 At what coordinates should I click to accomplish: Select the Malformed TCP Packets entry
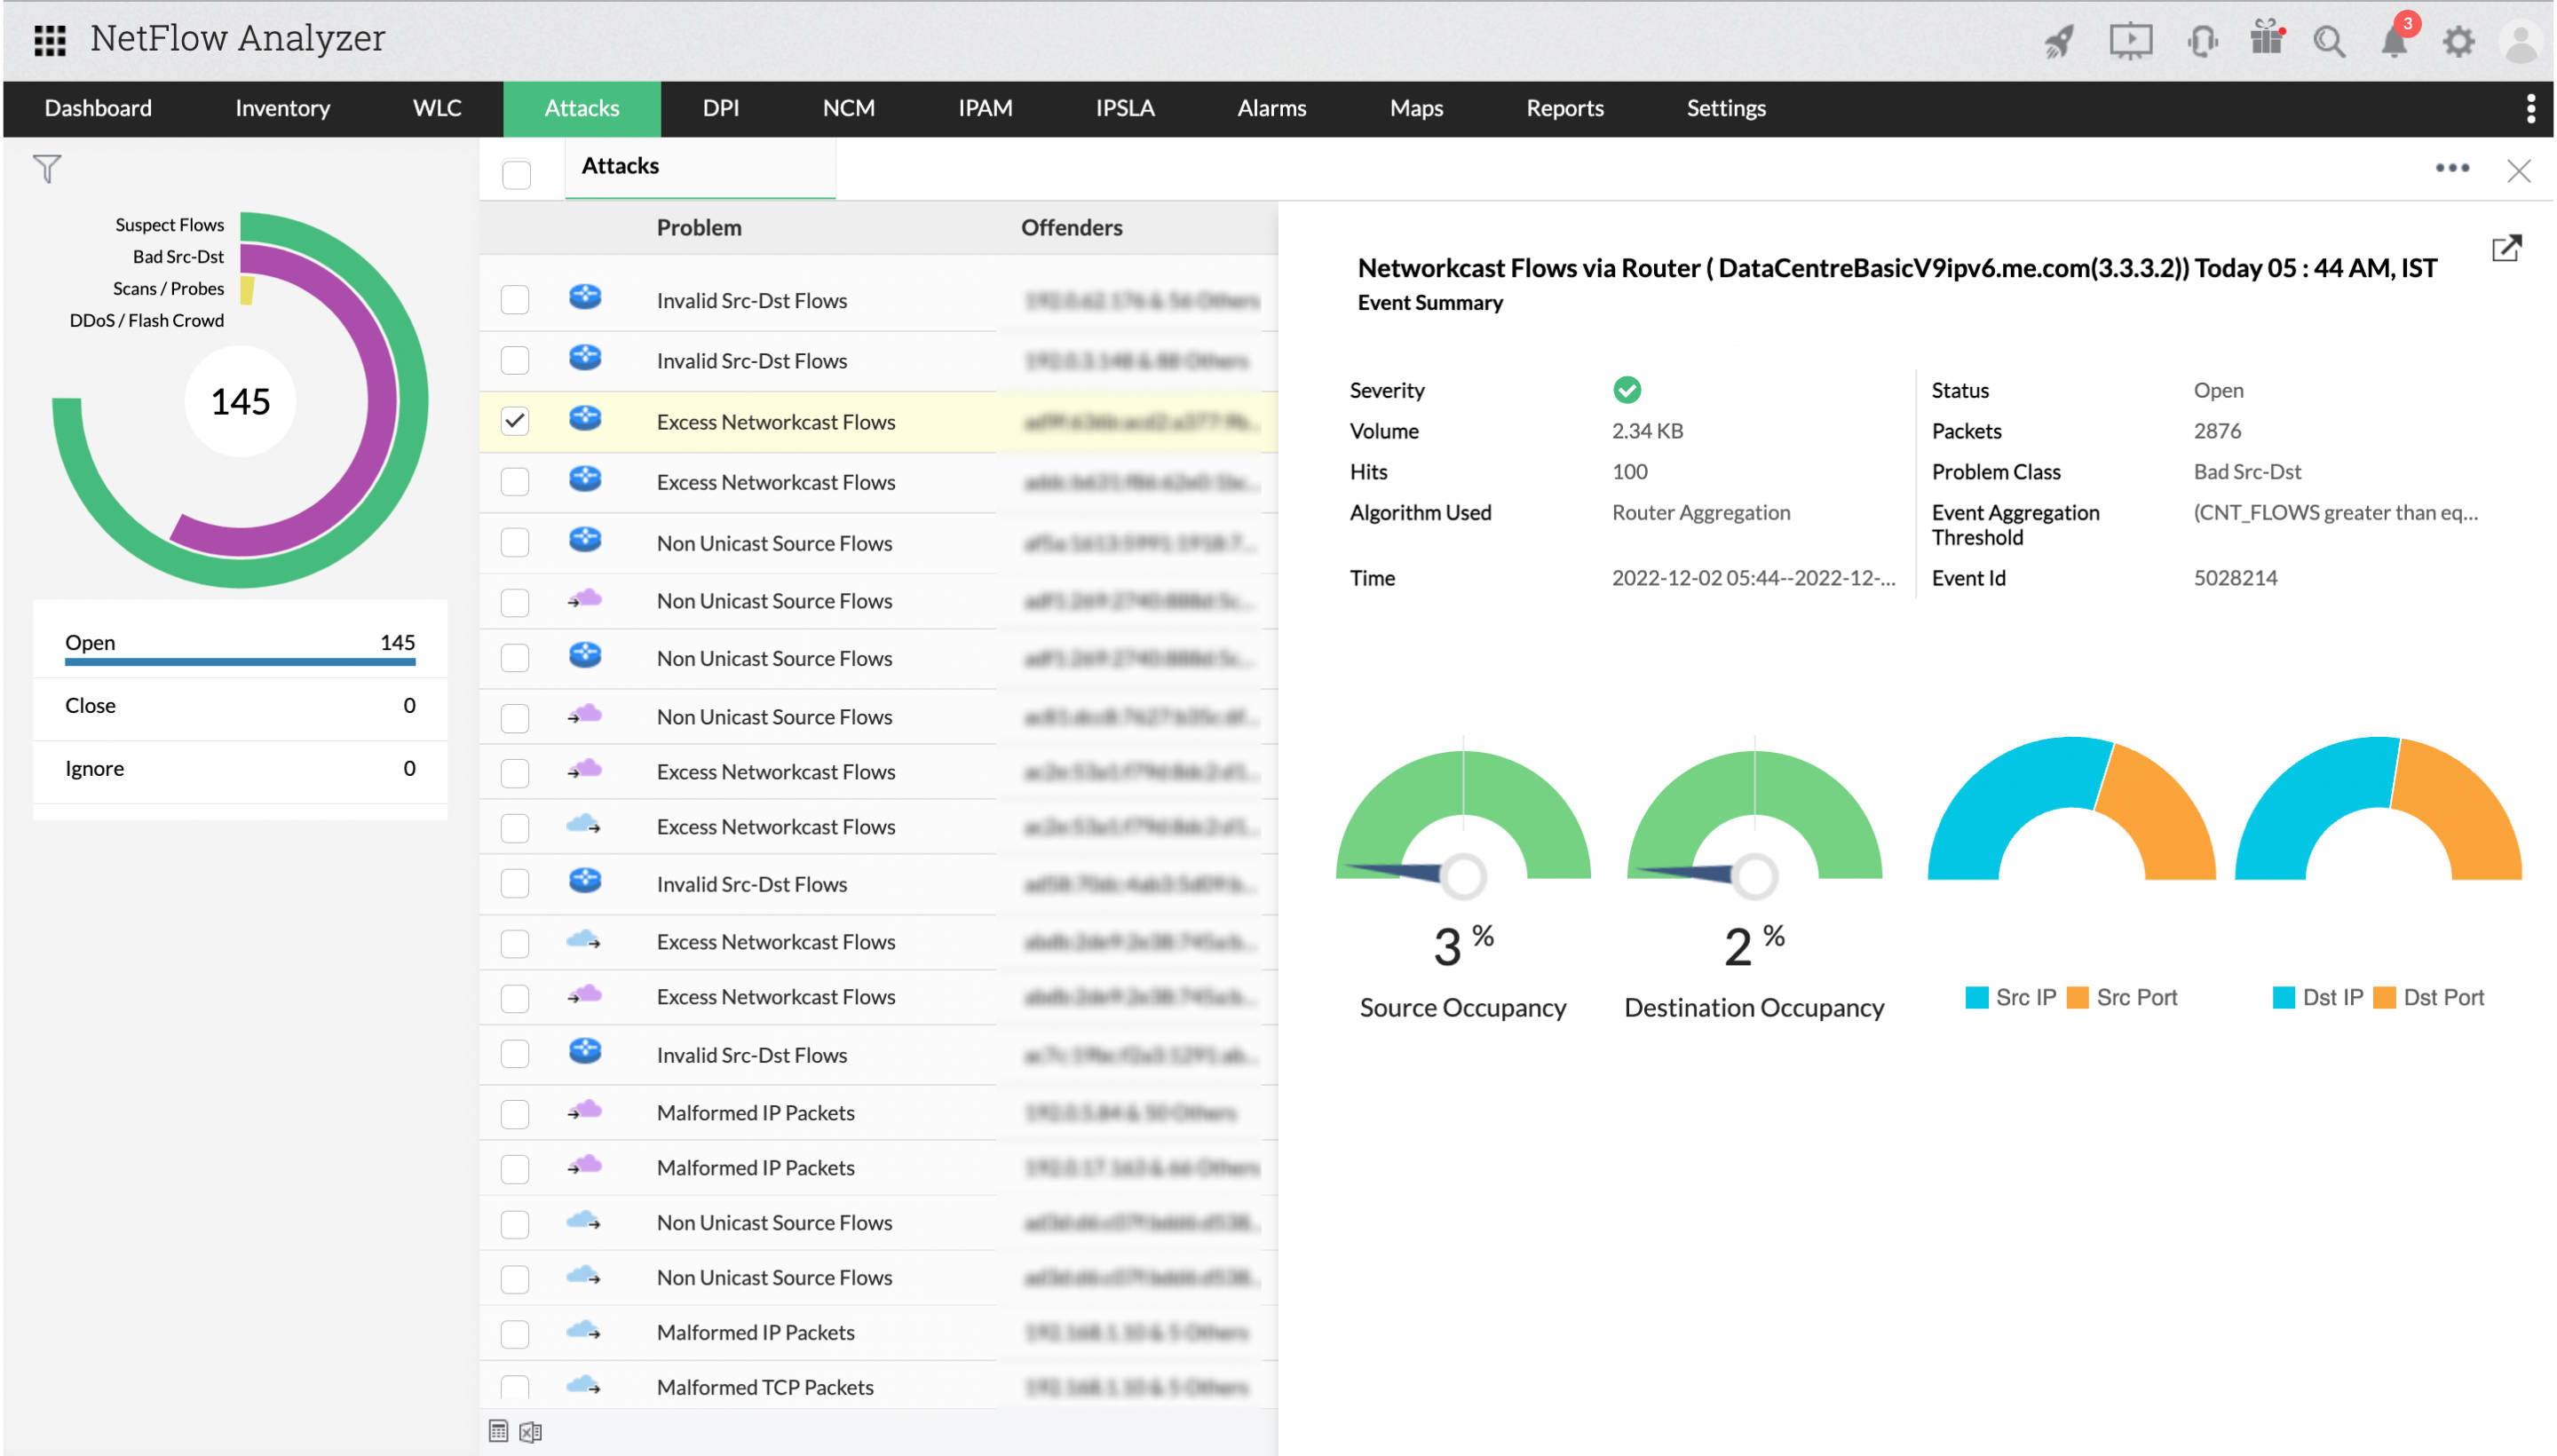pyautogui.click(x=765, y=1387)
